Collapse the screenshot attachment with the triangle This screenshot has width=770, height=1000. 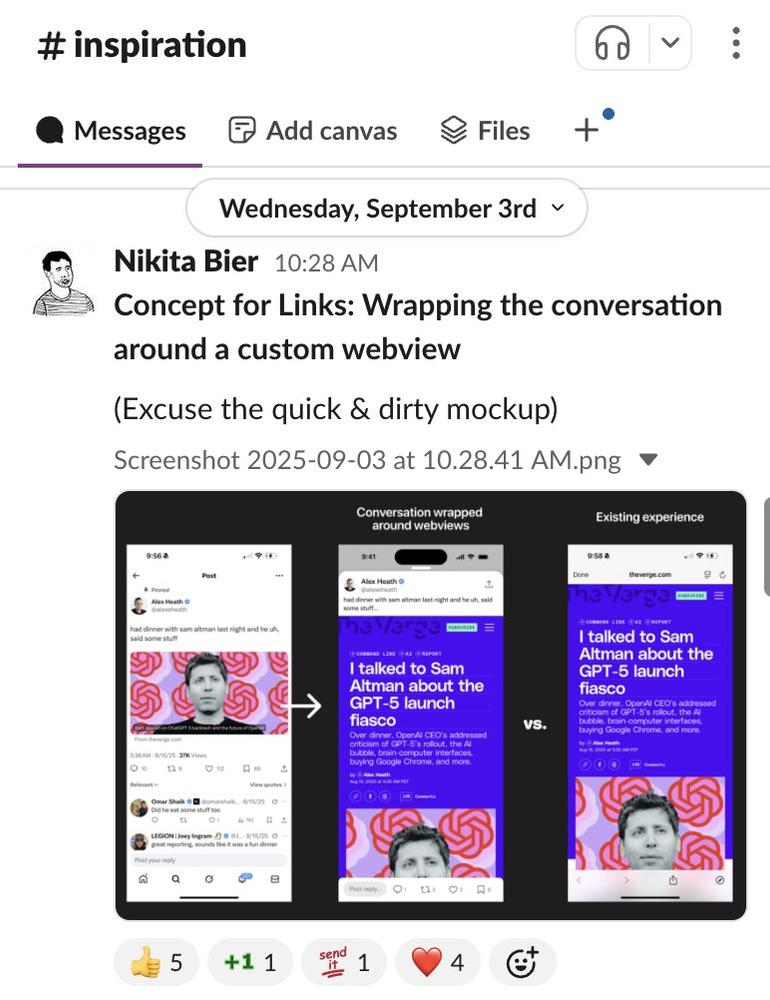[x=648, y=460]
